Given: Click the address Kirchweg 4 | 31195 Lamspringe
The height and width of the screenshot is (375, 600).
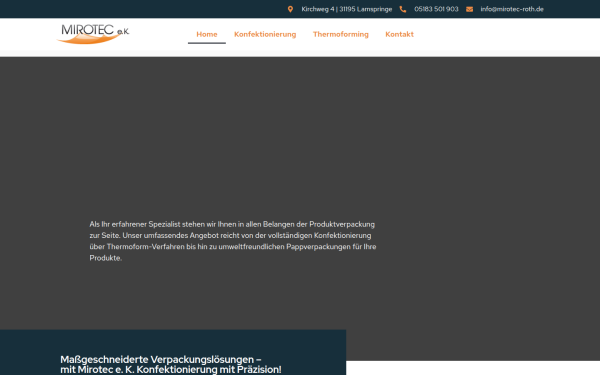Looking at the screenshot, I should pyautogui.click(x=347, y=9).
